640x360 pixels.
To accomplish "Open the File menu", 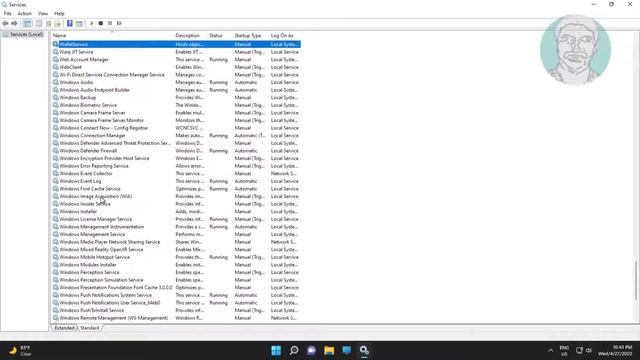I will click(x=8, y=13).
